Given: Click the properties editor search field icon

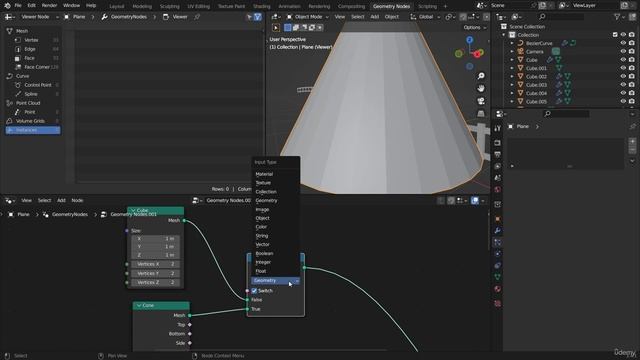Looking at the screenshot, I should 548,114.
